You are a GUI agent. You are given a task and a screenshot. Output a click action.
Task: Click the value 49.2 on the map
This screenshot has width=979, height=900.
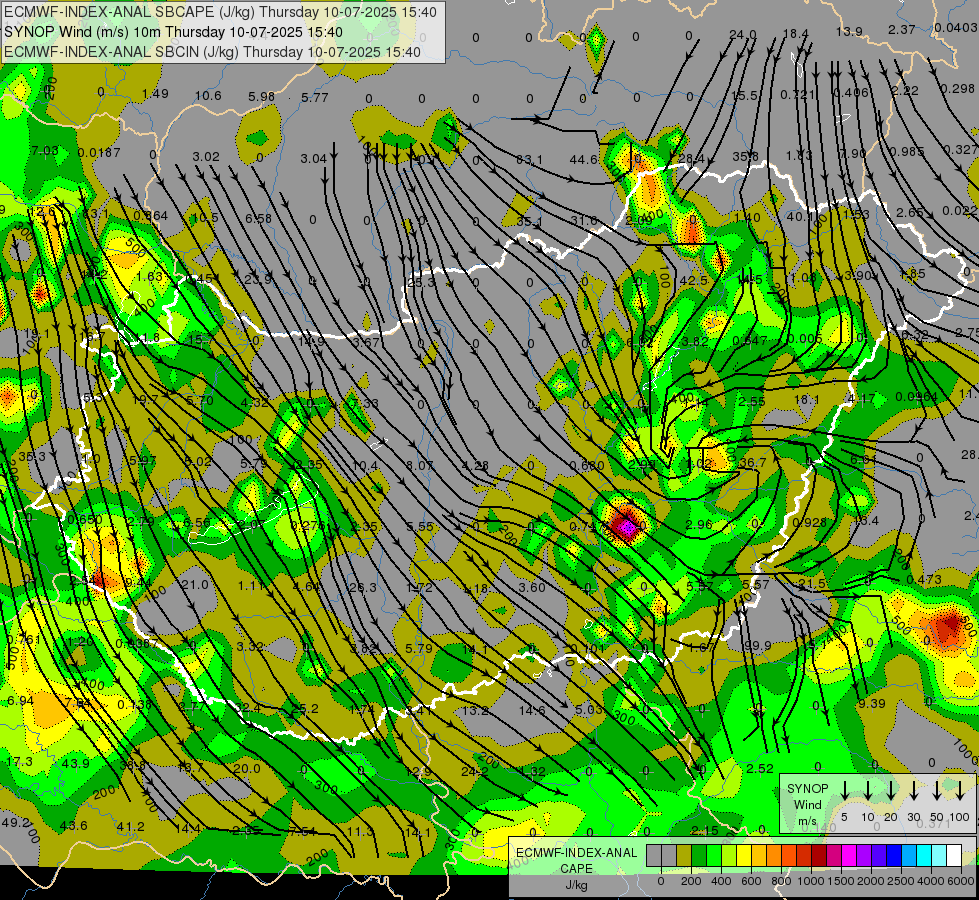point(16,823)
